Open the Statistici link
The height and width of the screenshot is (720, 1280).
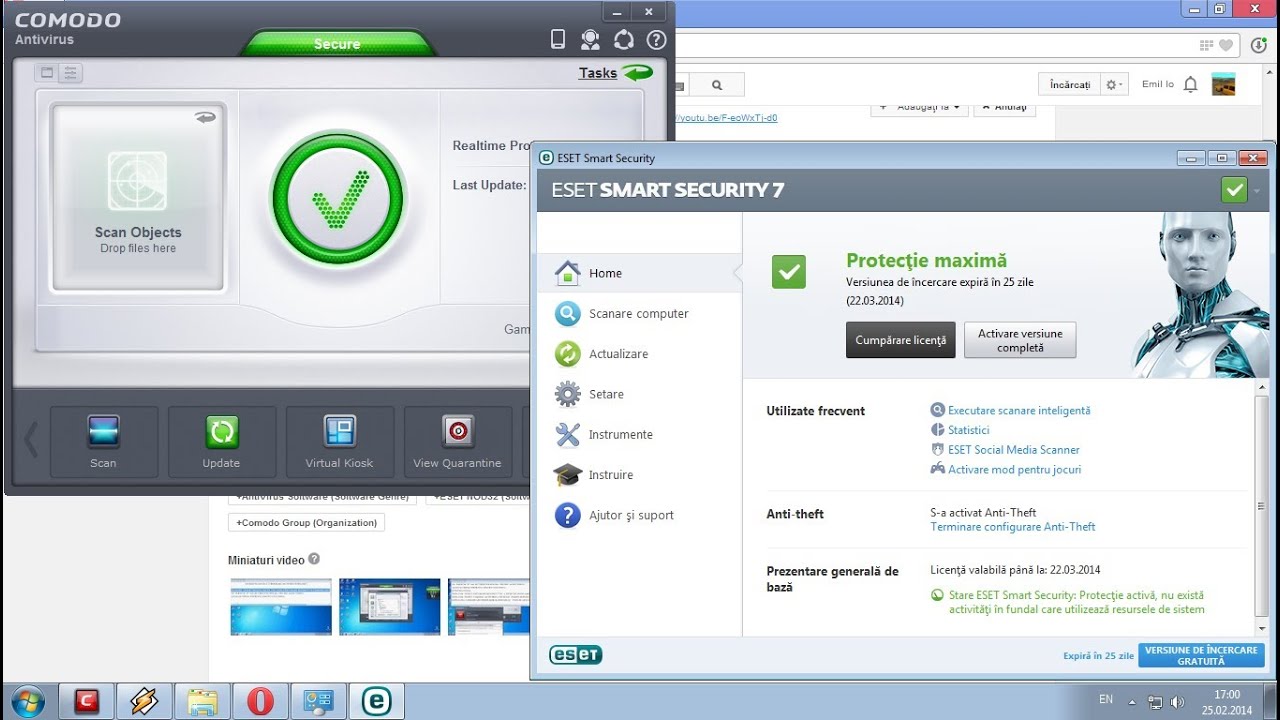pyautogui.click(x=969, y=430)
